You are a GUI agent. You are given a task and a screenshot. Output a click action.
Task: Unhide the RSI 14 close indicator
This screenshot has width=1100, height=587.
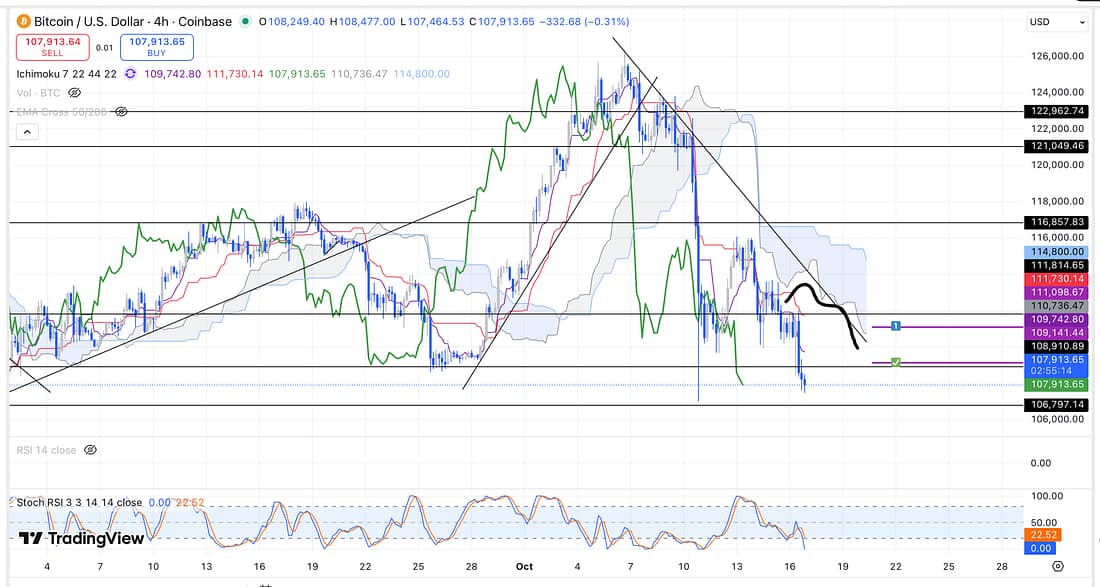90,450
